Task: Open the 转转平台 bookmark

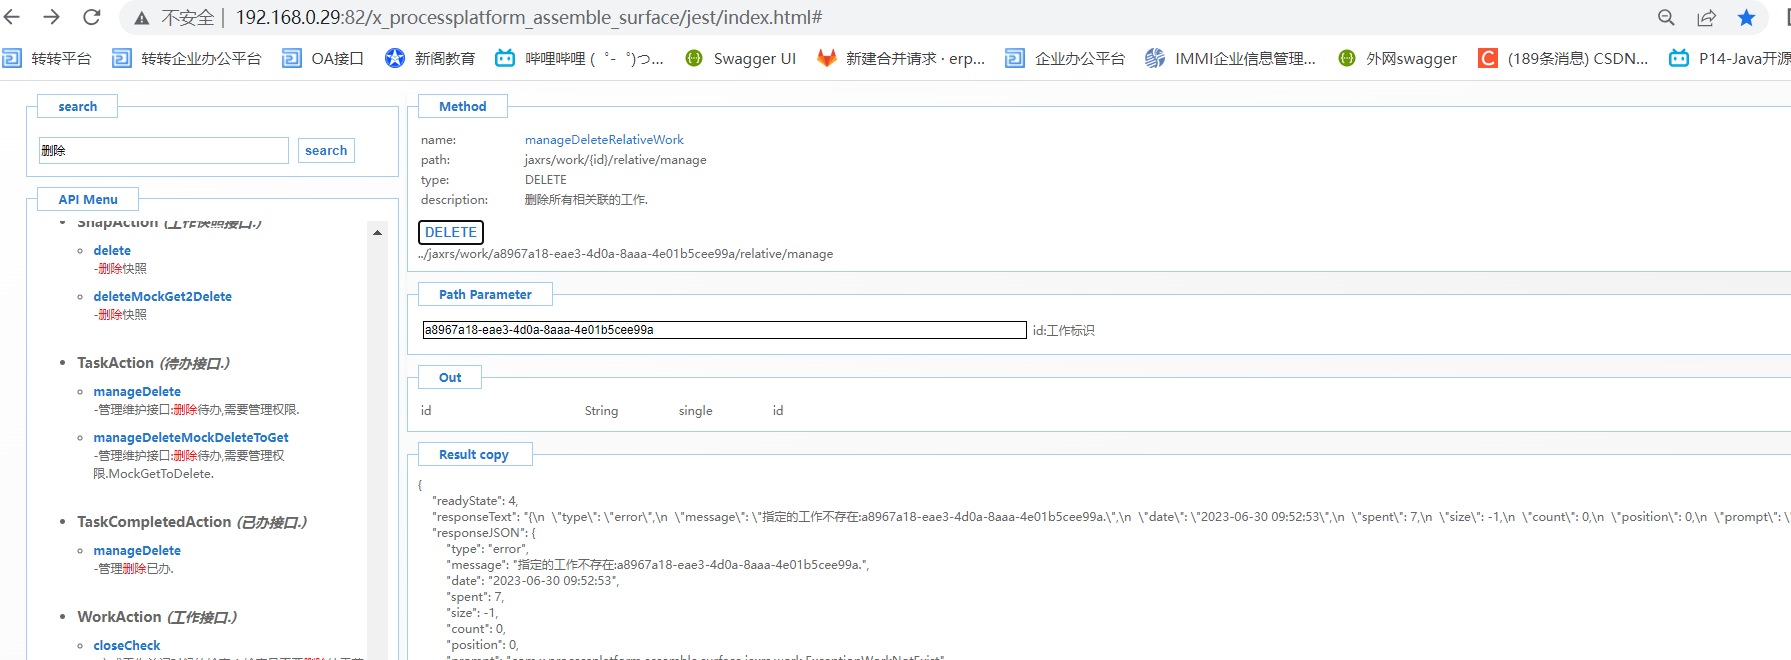Action: [x=47, y=58]
